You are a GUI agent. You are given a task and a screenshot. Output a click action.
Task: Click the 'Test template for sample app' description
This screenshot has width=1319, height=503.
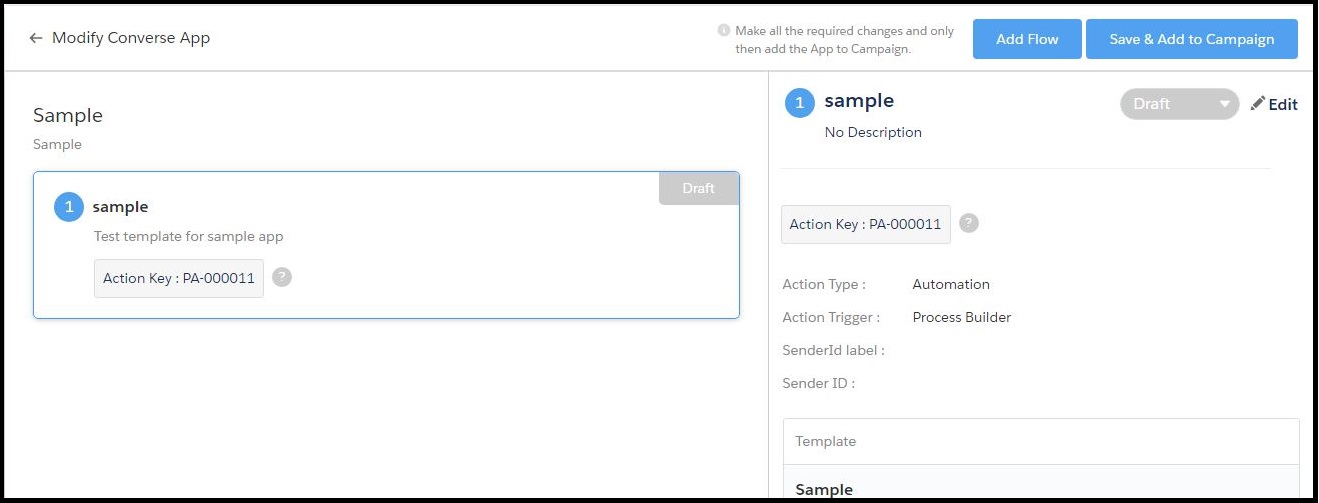189,237
